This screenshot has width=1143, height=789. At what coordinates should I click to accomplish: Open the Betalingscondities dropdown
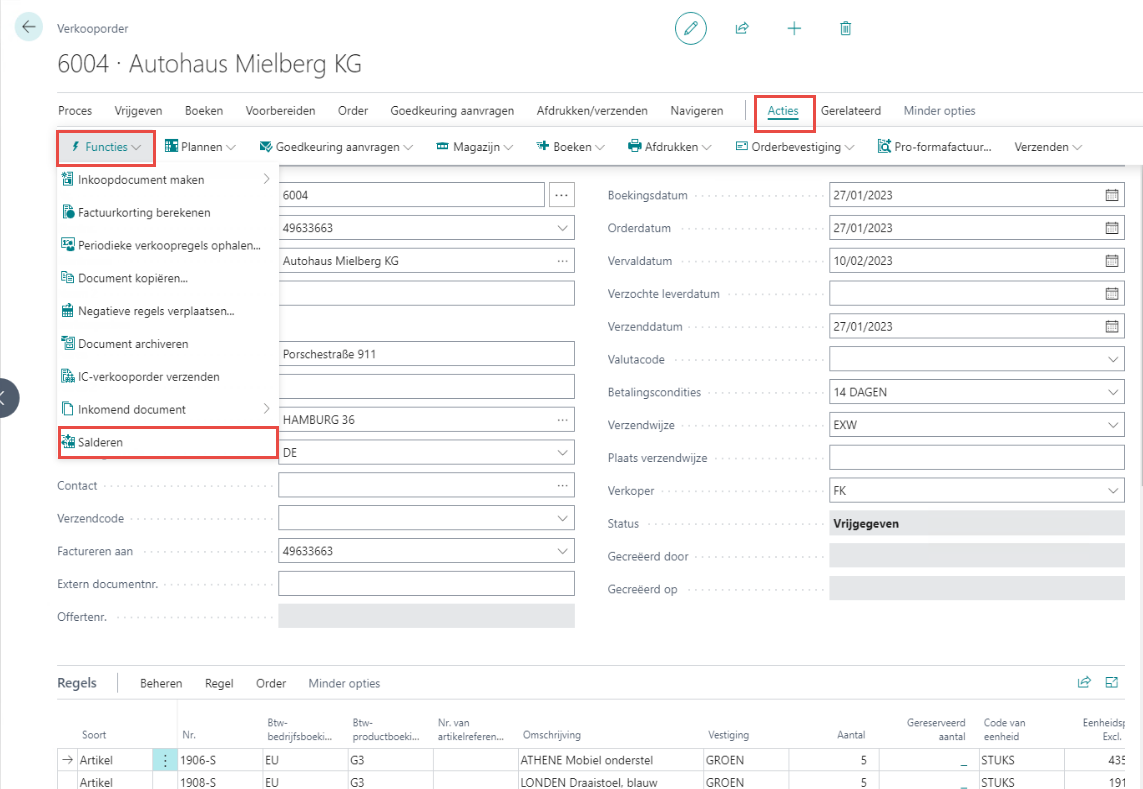[1114, 392]
